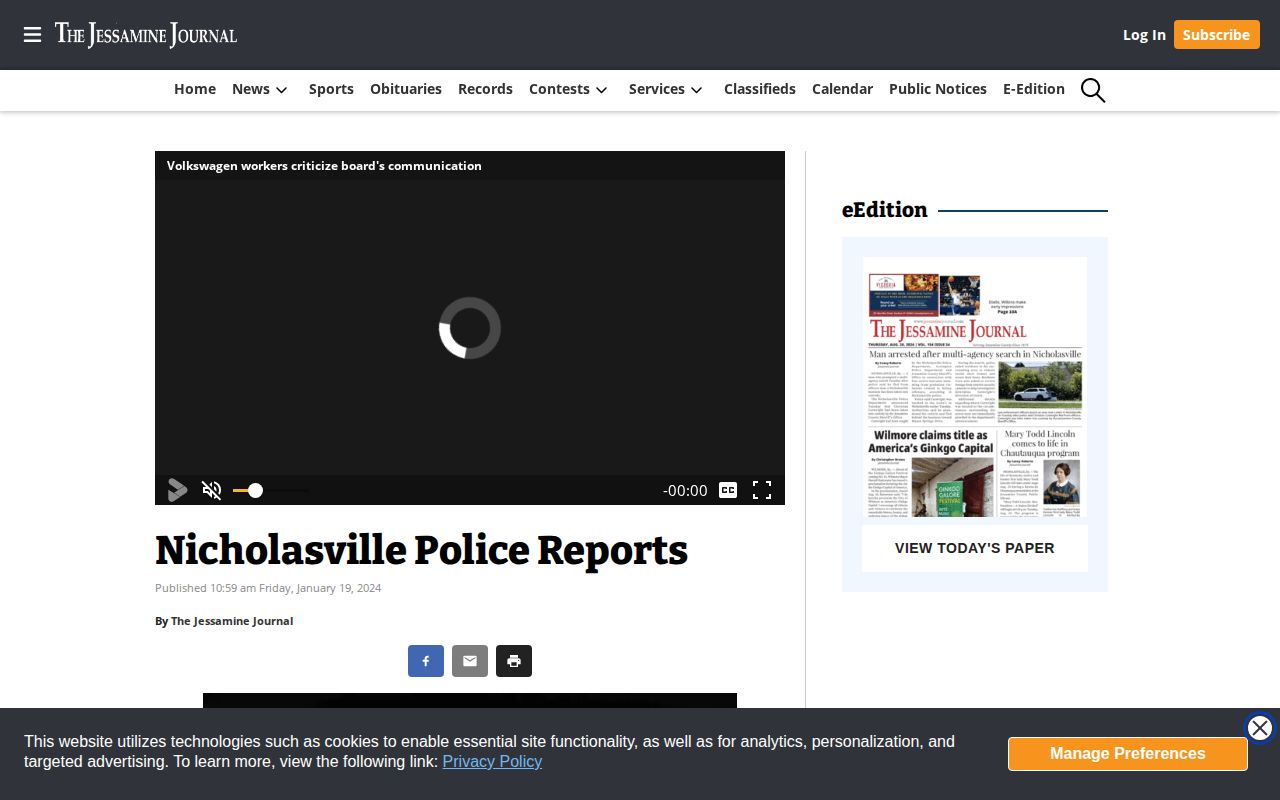Click View Today's Paper button

pos(975,548)
